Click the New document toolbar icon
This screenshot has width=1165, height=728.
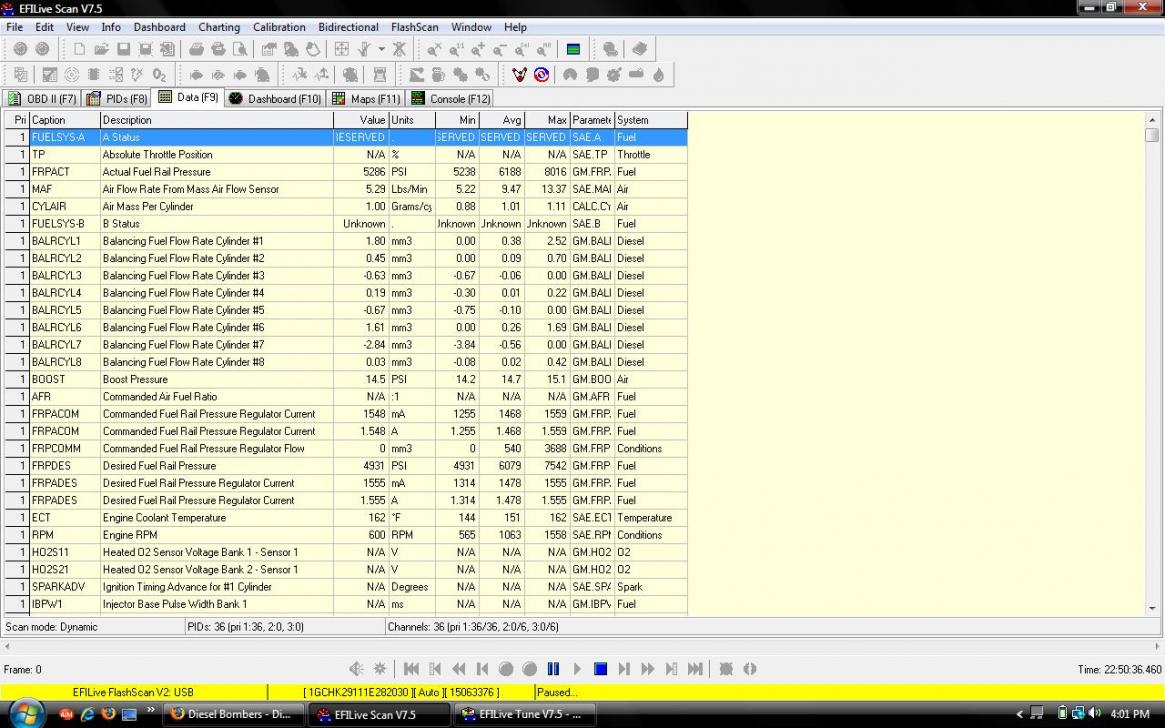pyautogui.click(x=80, y=49)
